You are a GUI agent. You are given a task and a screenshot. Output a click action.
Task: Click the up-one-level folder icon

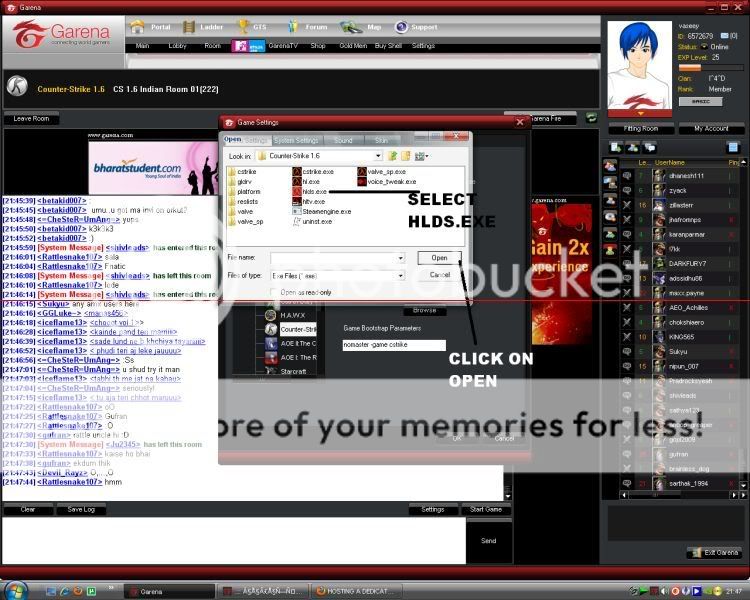point(393,156)
